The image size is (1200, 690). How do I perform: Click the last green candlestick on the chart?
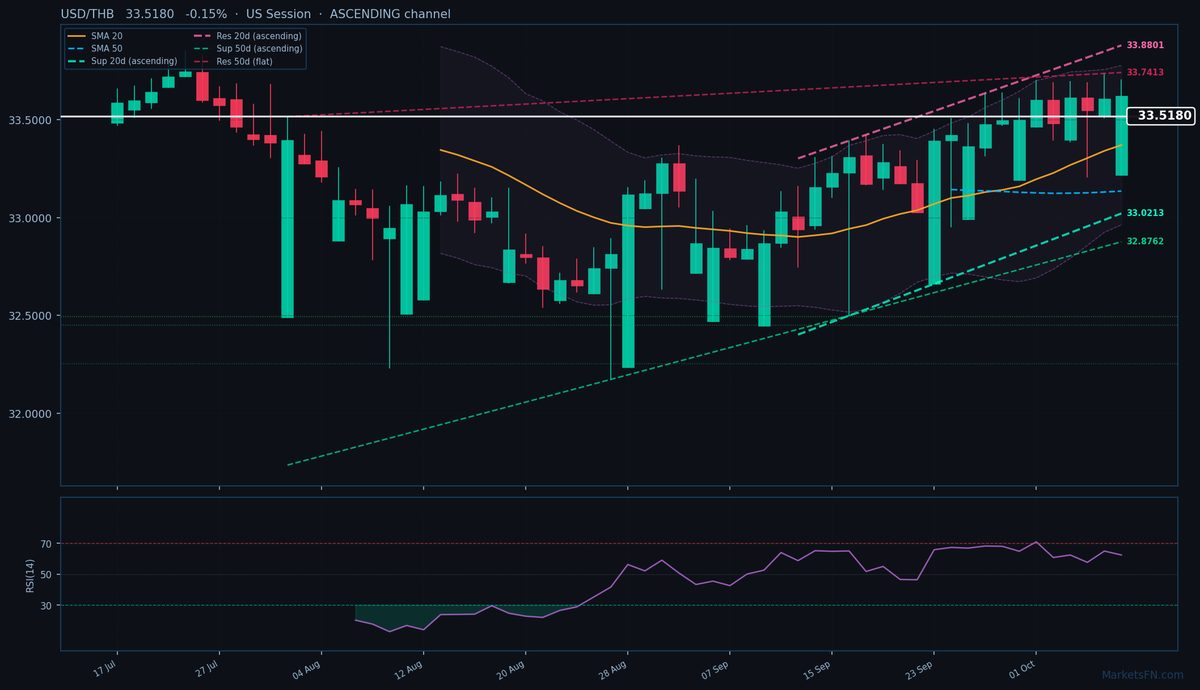1122,135
